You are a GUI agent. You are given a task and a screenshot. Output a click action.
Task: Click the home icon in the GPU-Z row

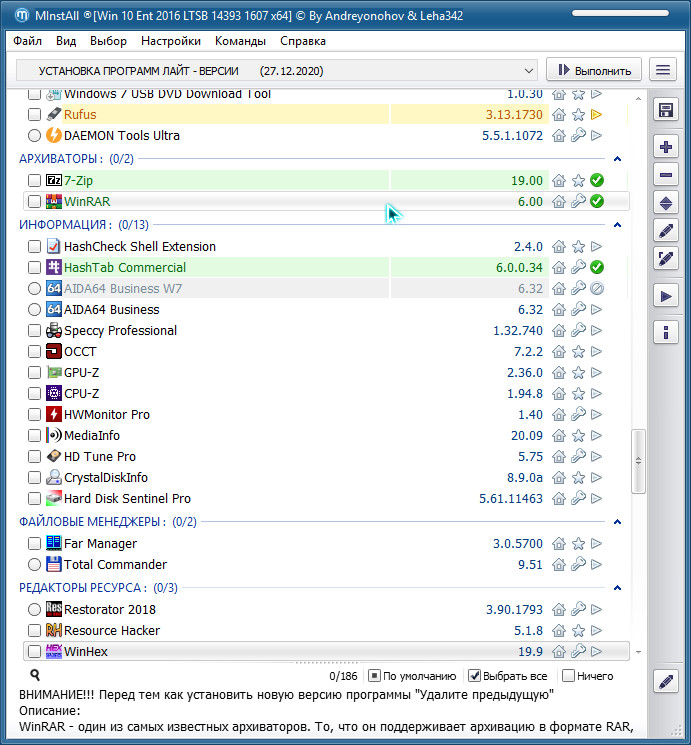[x=559, y=372]
